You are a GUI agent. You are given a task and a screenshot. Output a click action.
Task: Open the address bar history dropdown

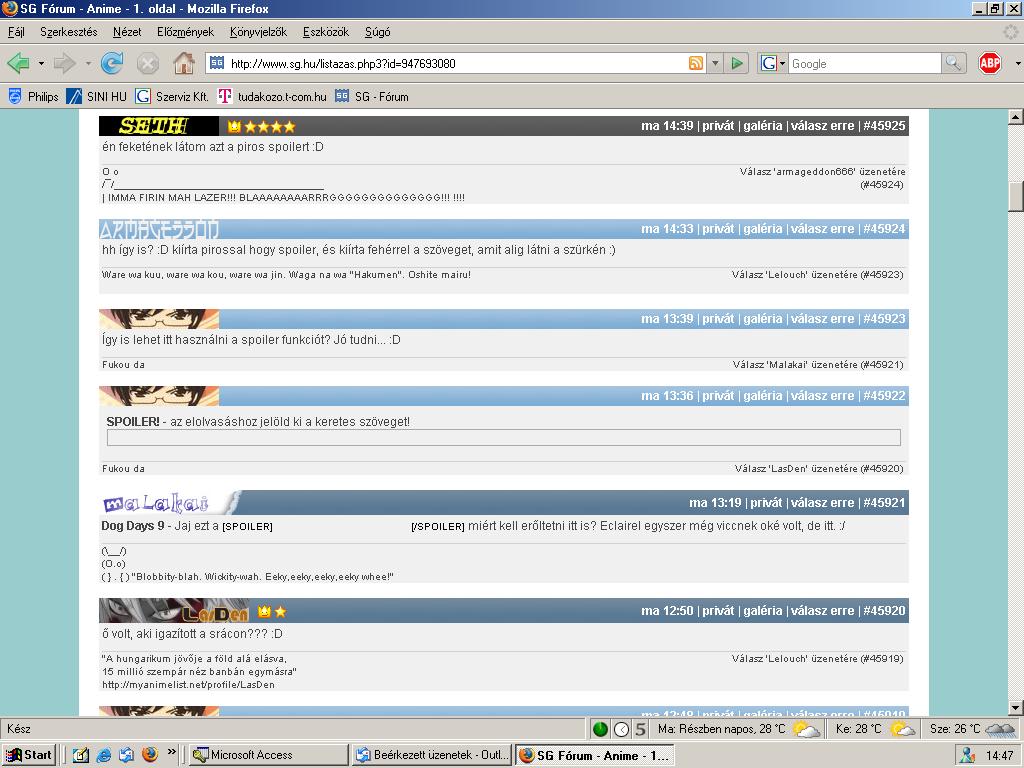pos(715,63)
